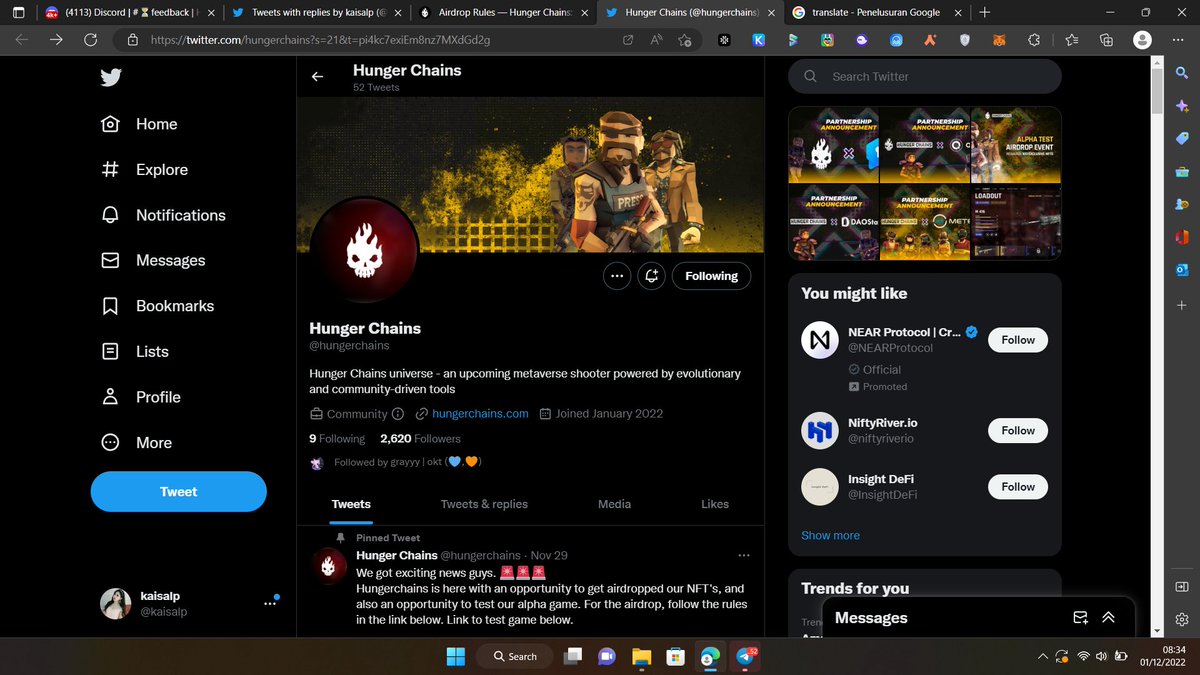Viewport: 1200px width, 675px height.
Task: Switch to translate Google search tab
Action: tap(876, 12)
